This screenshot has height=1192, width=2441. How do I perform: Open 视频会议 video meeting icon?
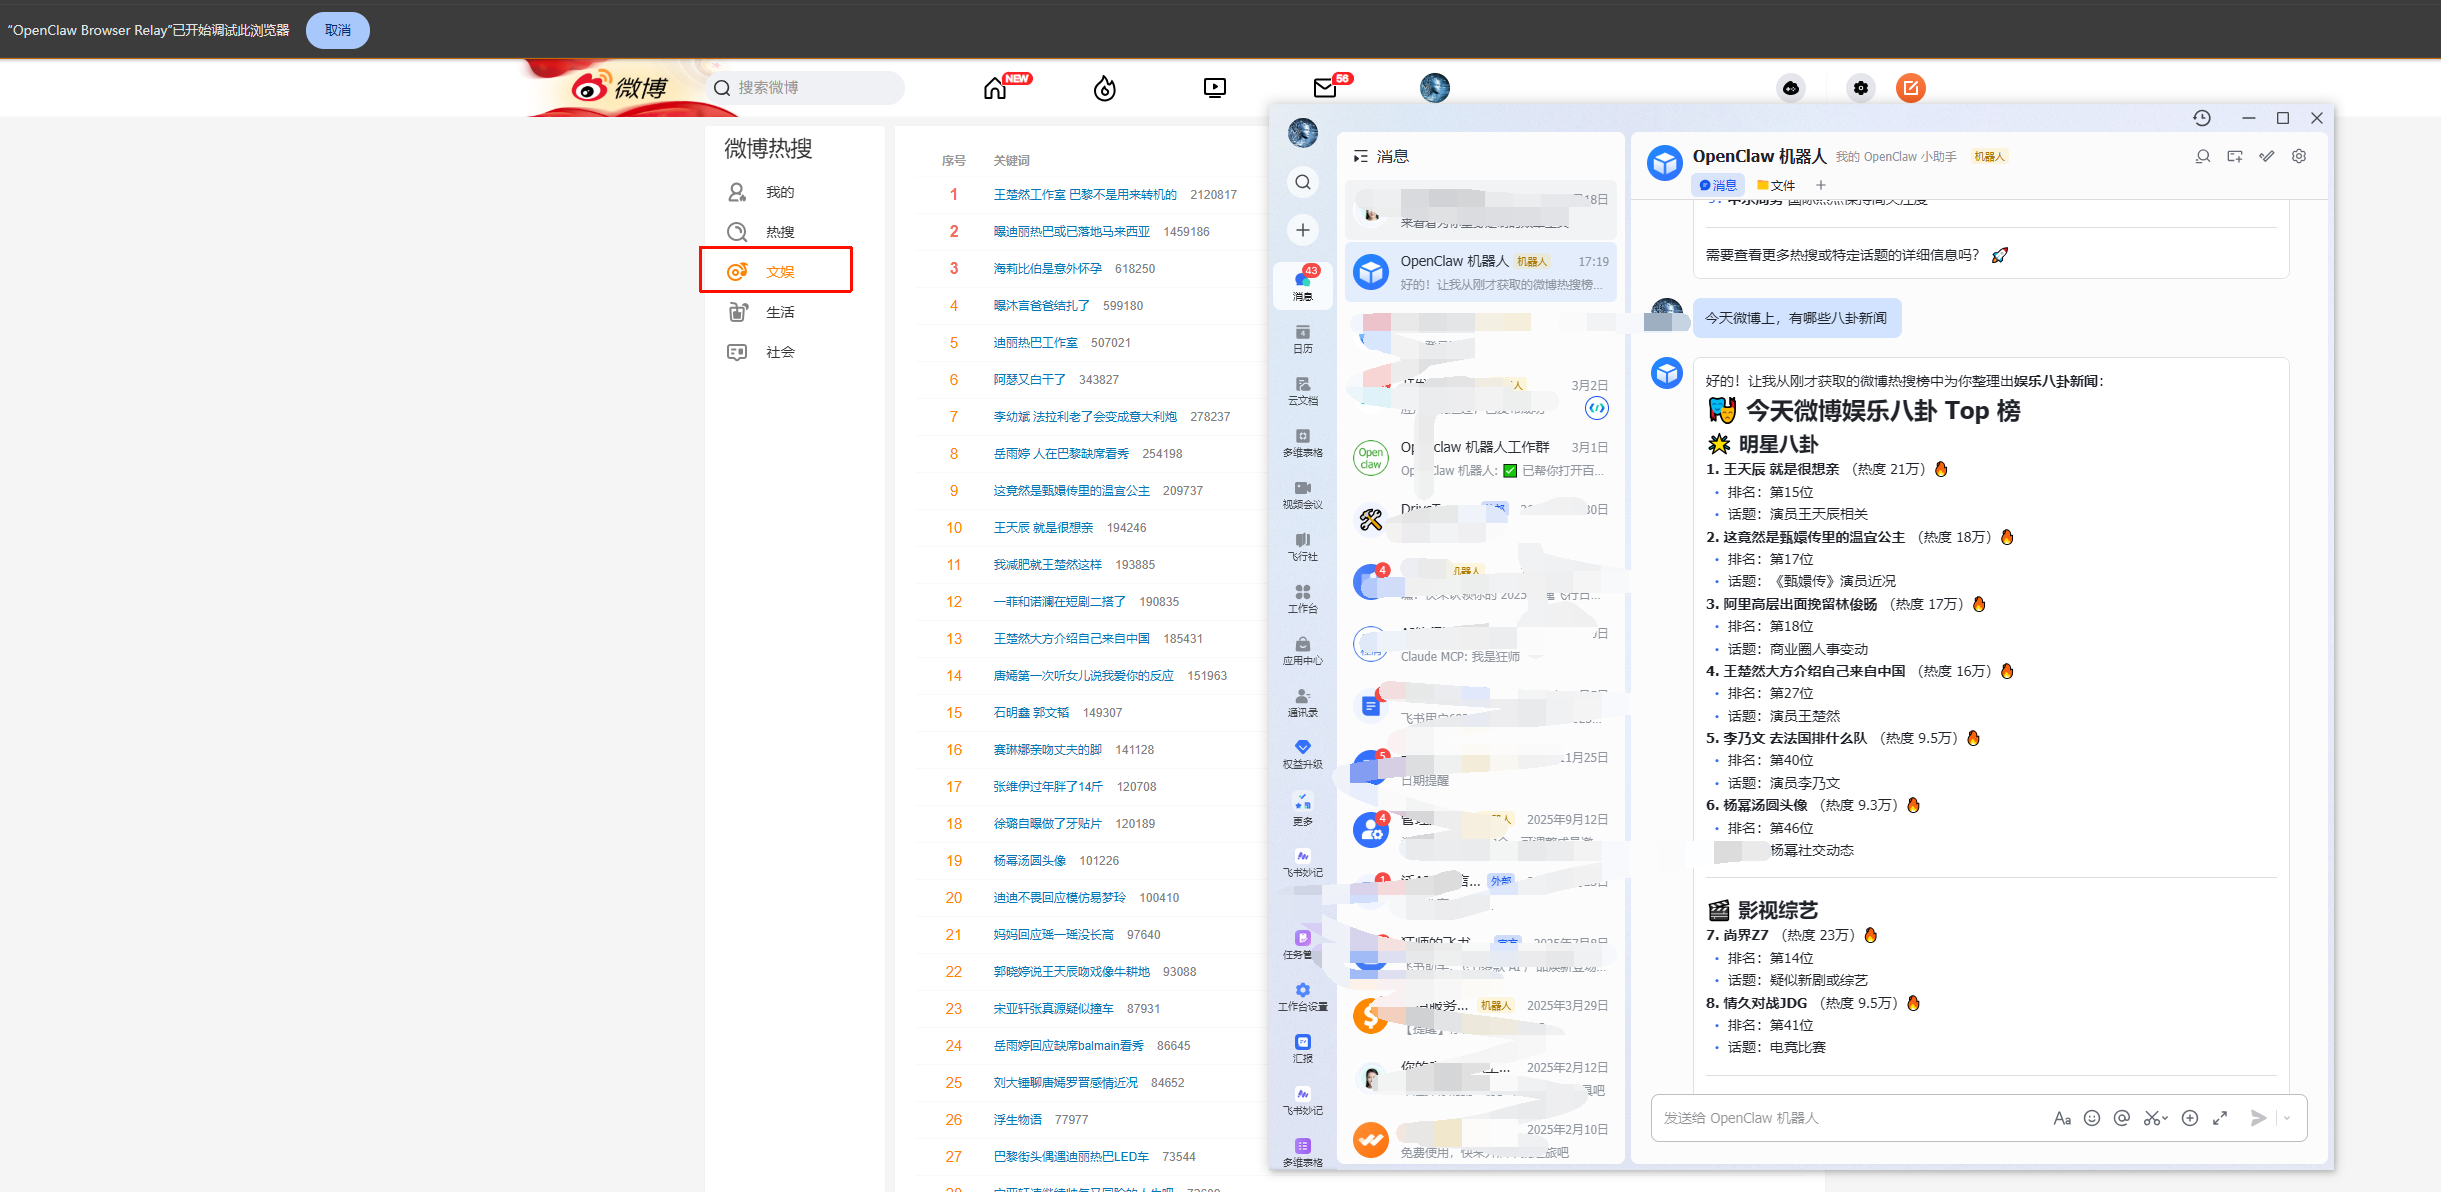1302,494
